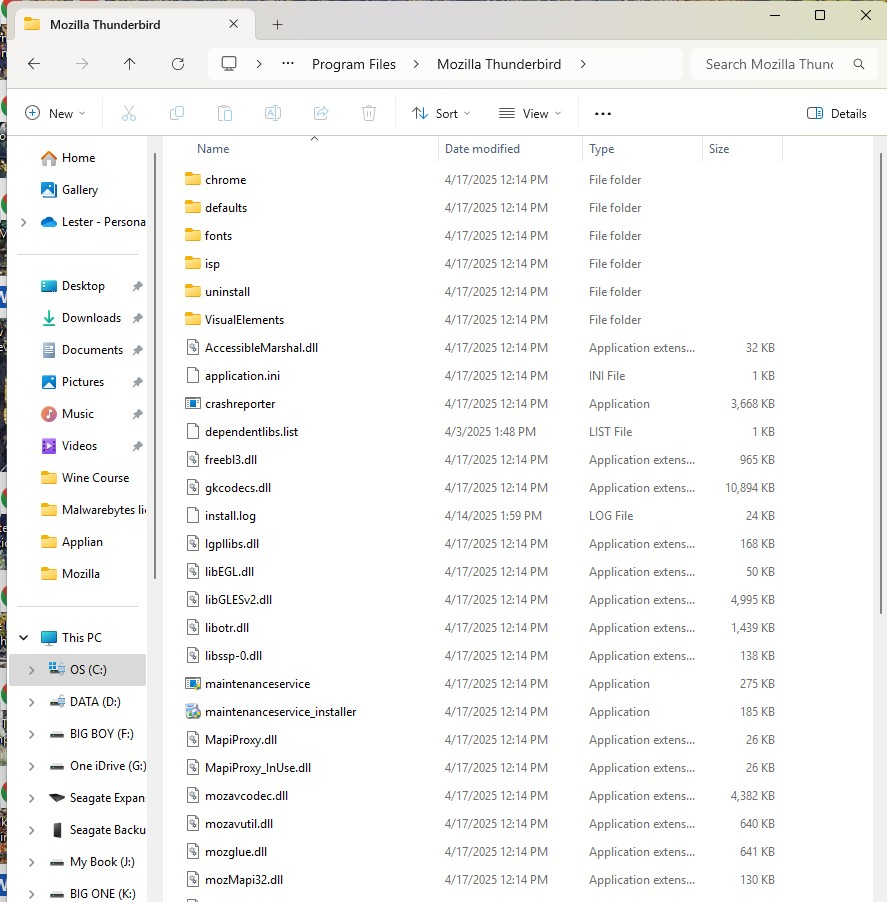Select the AccessibleMarshal.dll file icon
Screen dimensions: 887x902
point(193,347)
